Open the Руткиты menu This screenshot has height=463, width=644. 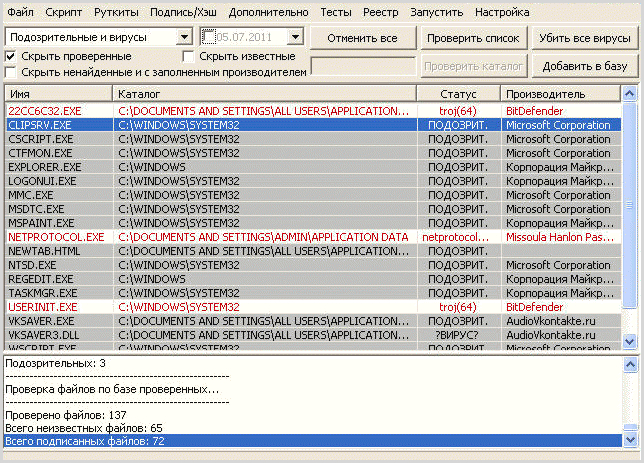tap(117, 13)
